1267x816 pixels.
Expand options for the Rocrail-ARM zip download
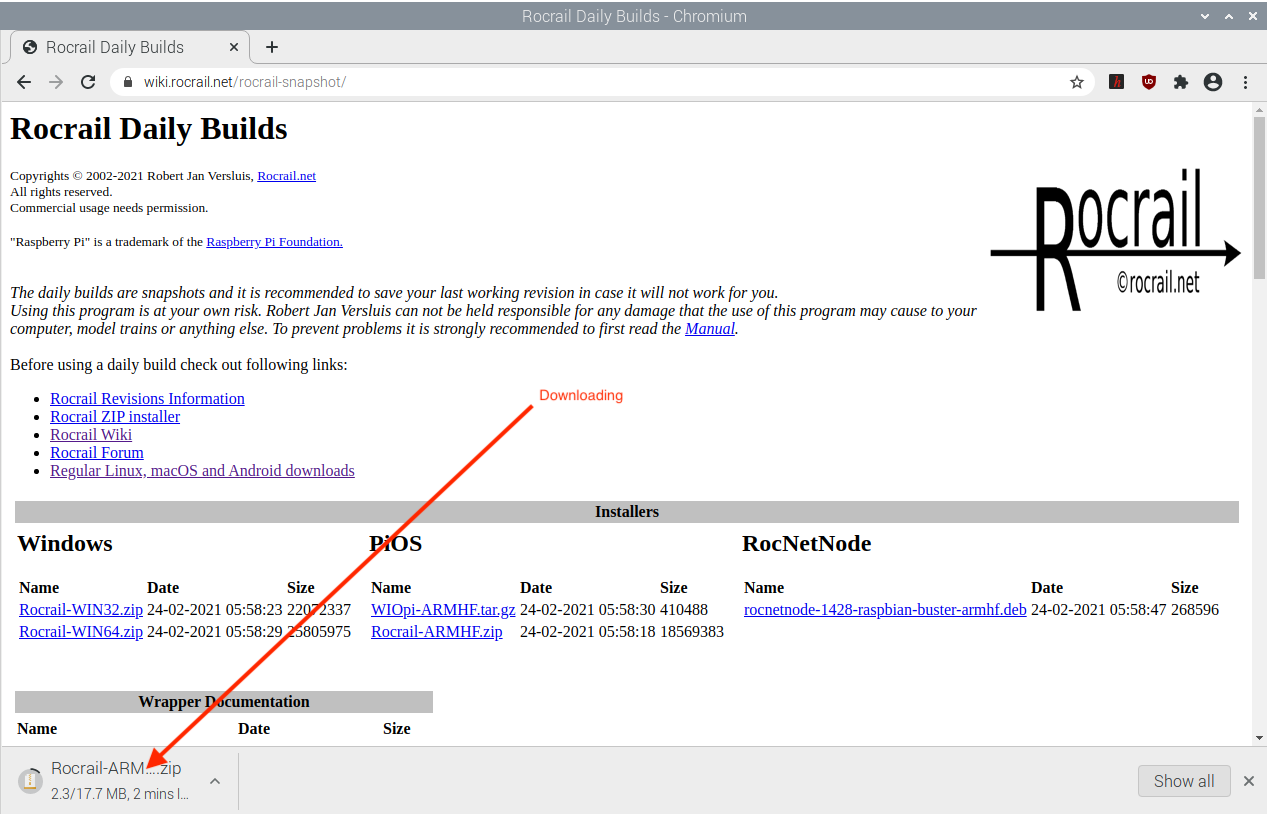(x=214, y=781)
